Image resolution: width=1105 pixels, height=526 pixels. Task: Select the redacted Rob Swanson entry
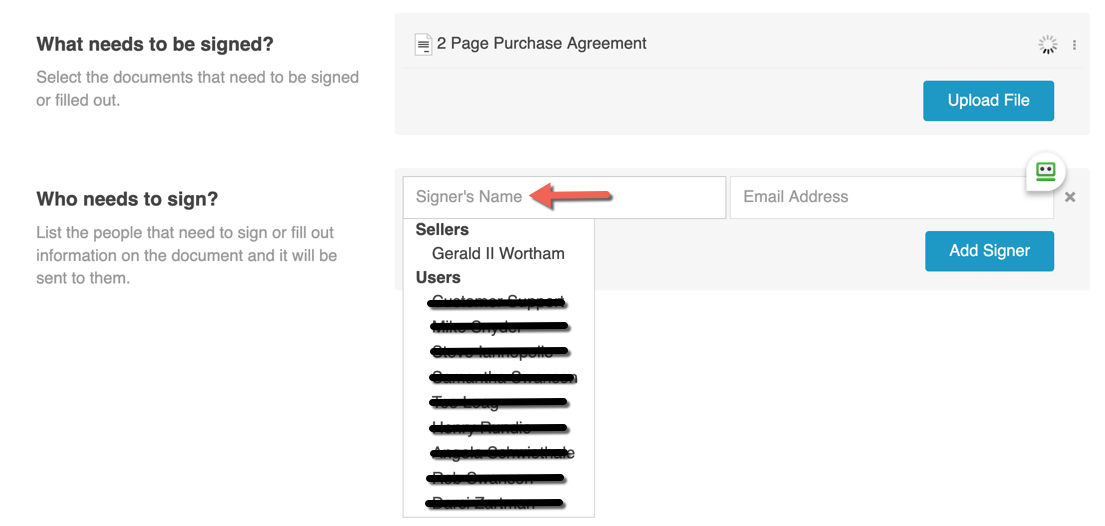pos(495,478)
